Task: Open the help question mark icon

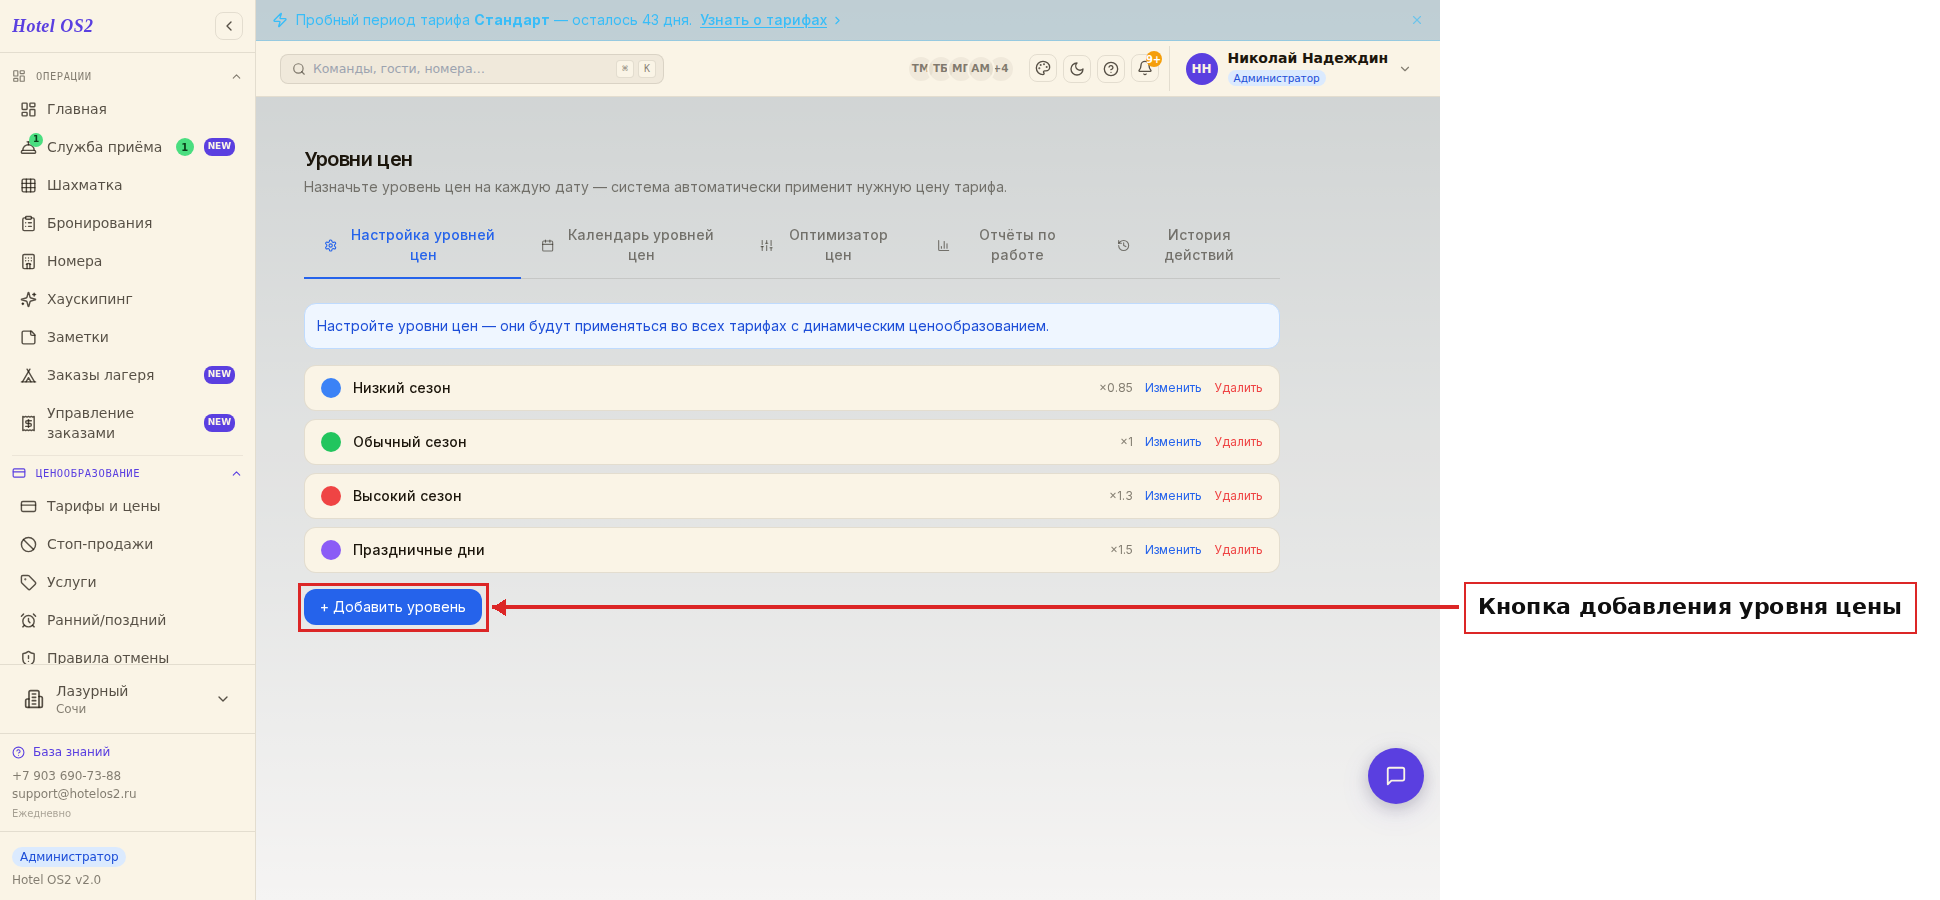Action: [1111, 69]
